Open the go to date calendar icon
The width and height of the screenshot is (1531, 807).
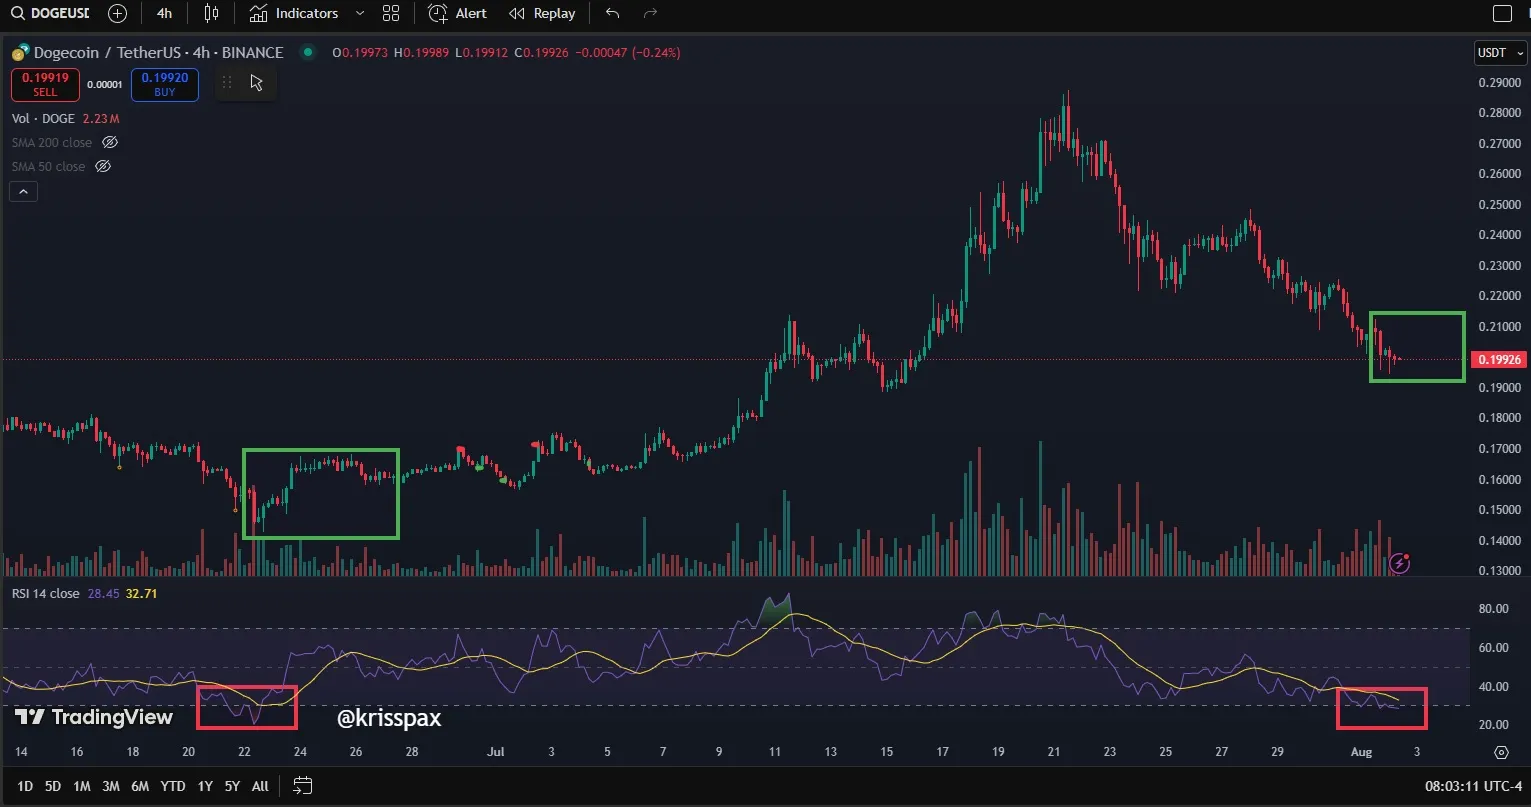[x=303, y=786]
